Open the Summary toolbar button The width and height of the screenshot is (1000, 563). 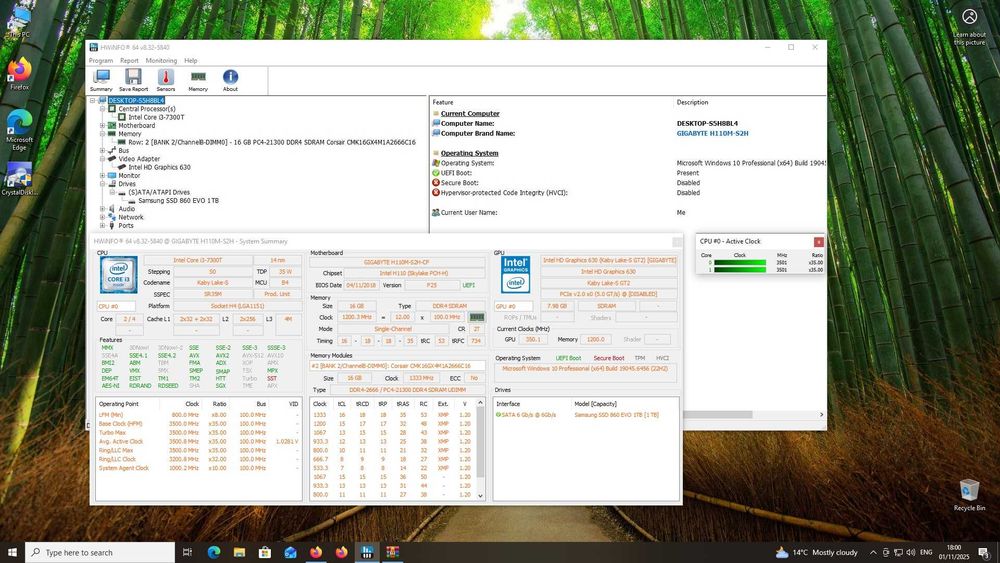point(101,80)
